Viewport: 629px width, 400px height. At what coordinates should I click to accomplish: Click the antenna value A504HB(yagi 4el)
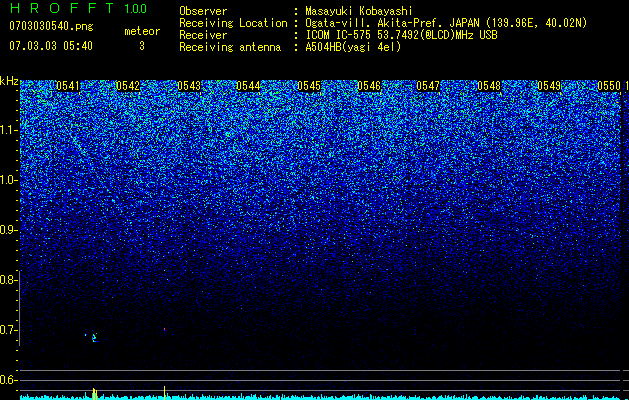[x=353, y=47]
